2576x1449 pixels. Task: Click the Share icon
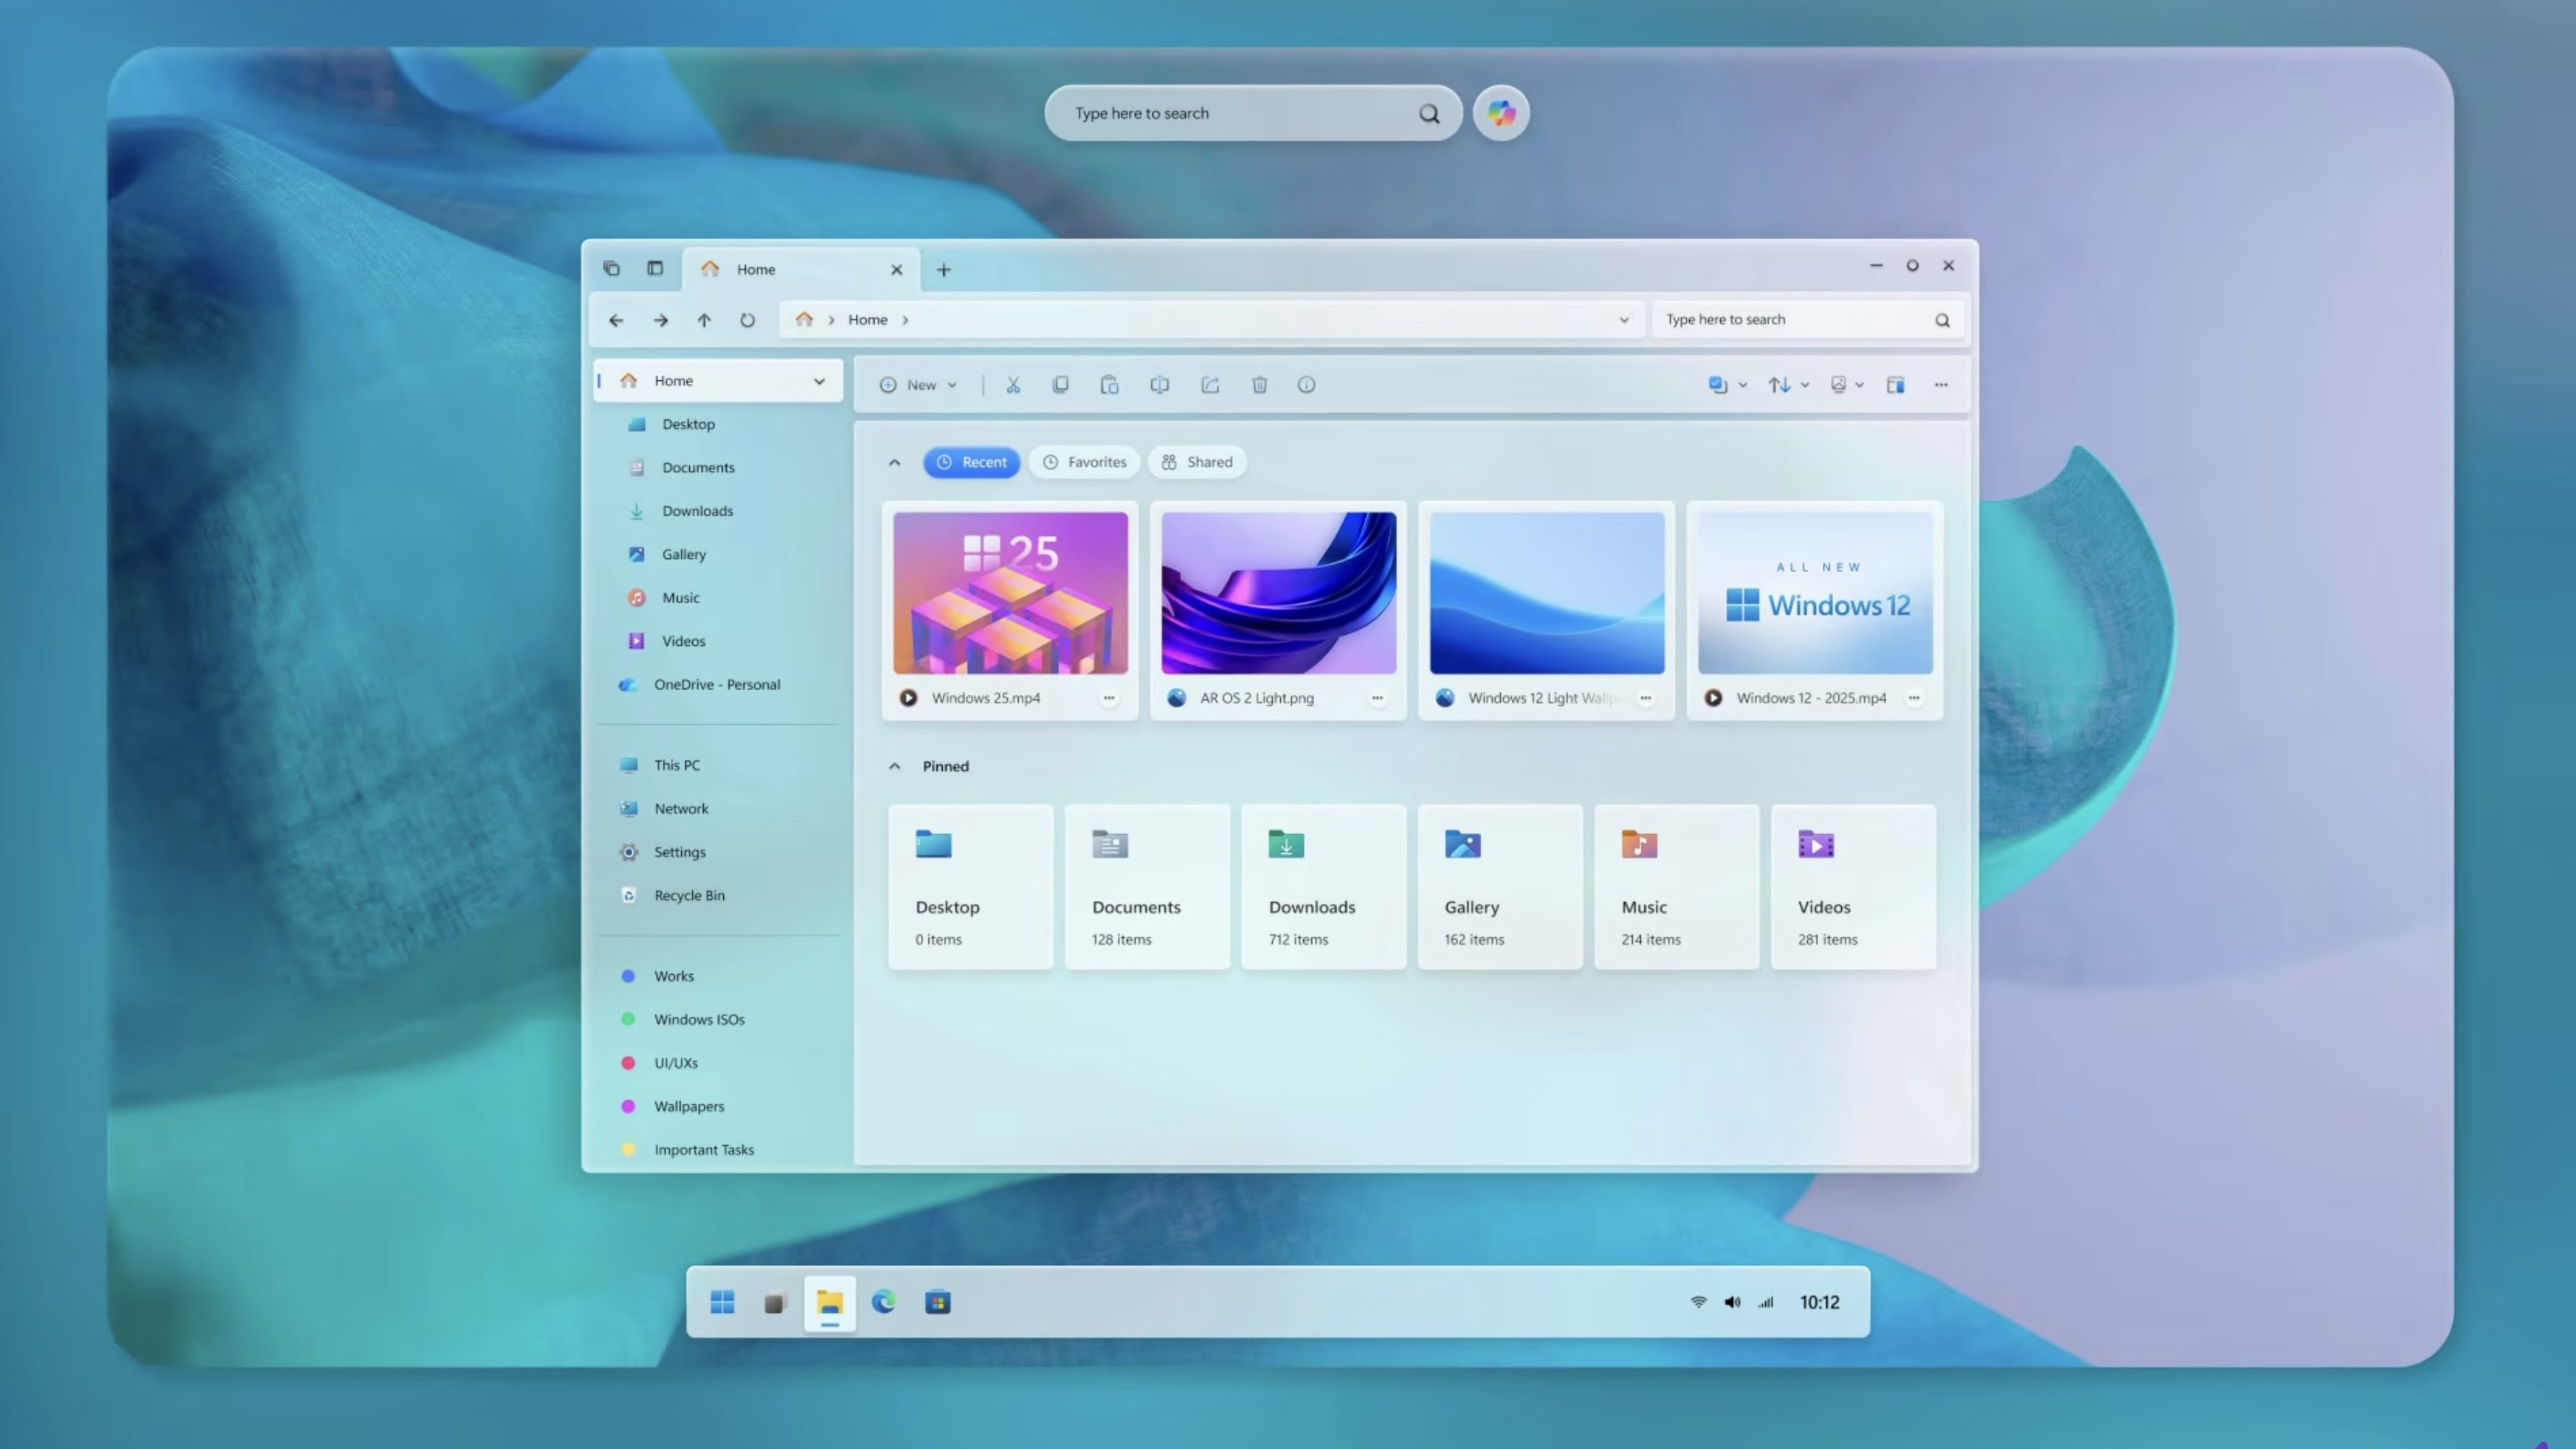click(x=1210, y=385)
